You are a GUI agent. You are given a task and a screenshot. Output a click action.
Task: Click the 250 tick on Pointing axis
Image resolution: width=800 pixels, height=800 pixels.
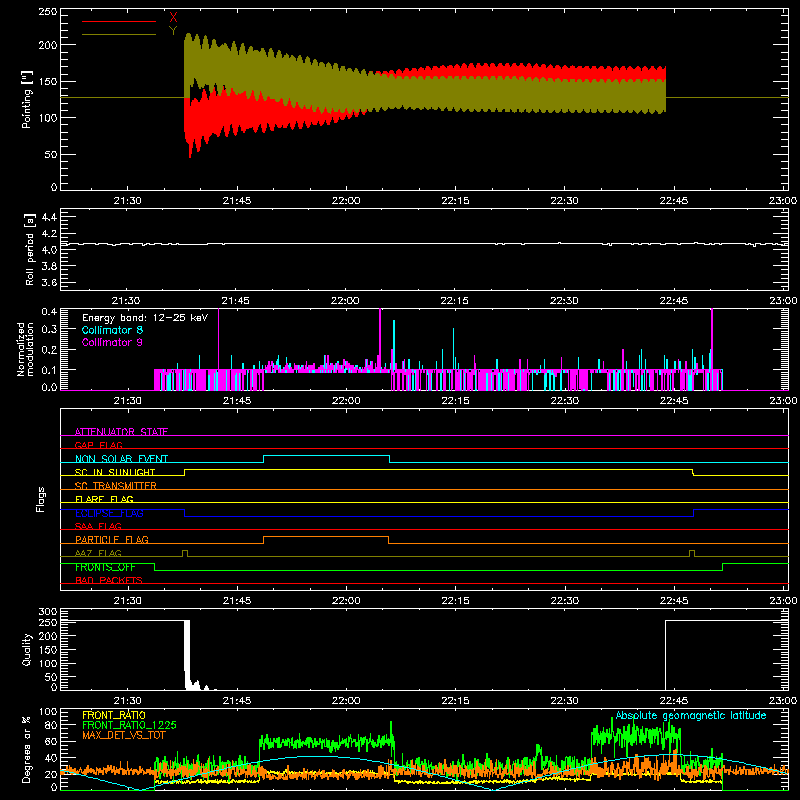48,11
